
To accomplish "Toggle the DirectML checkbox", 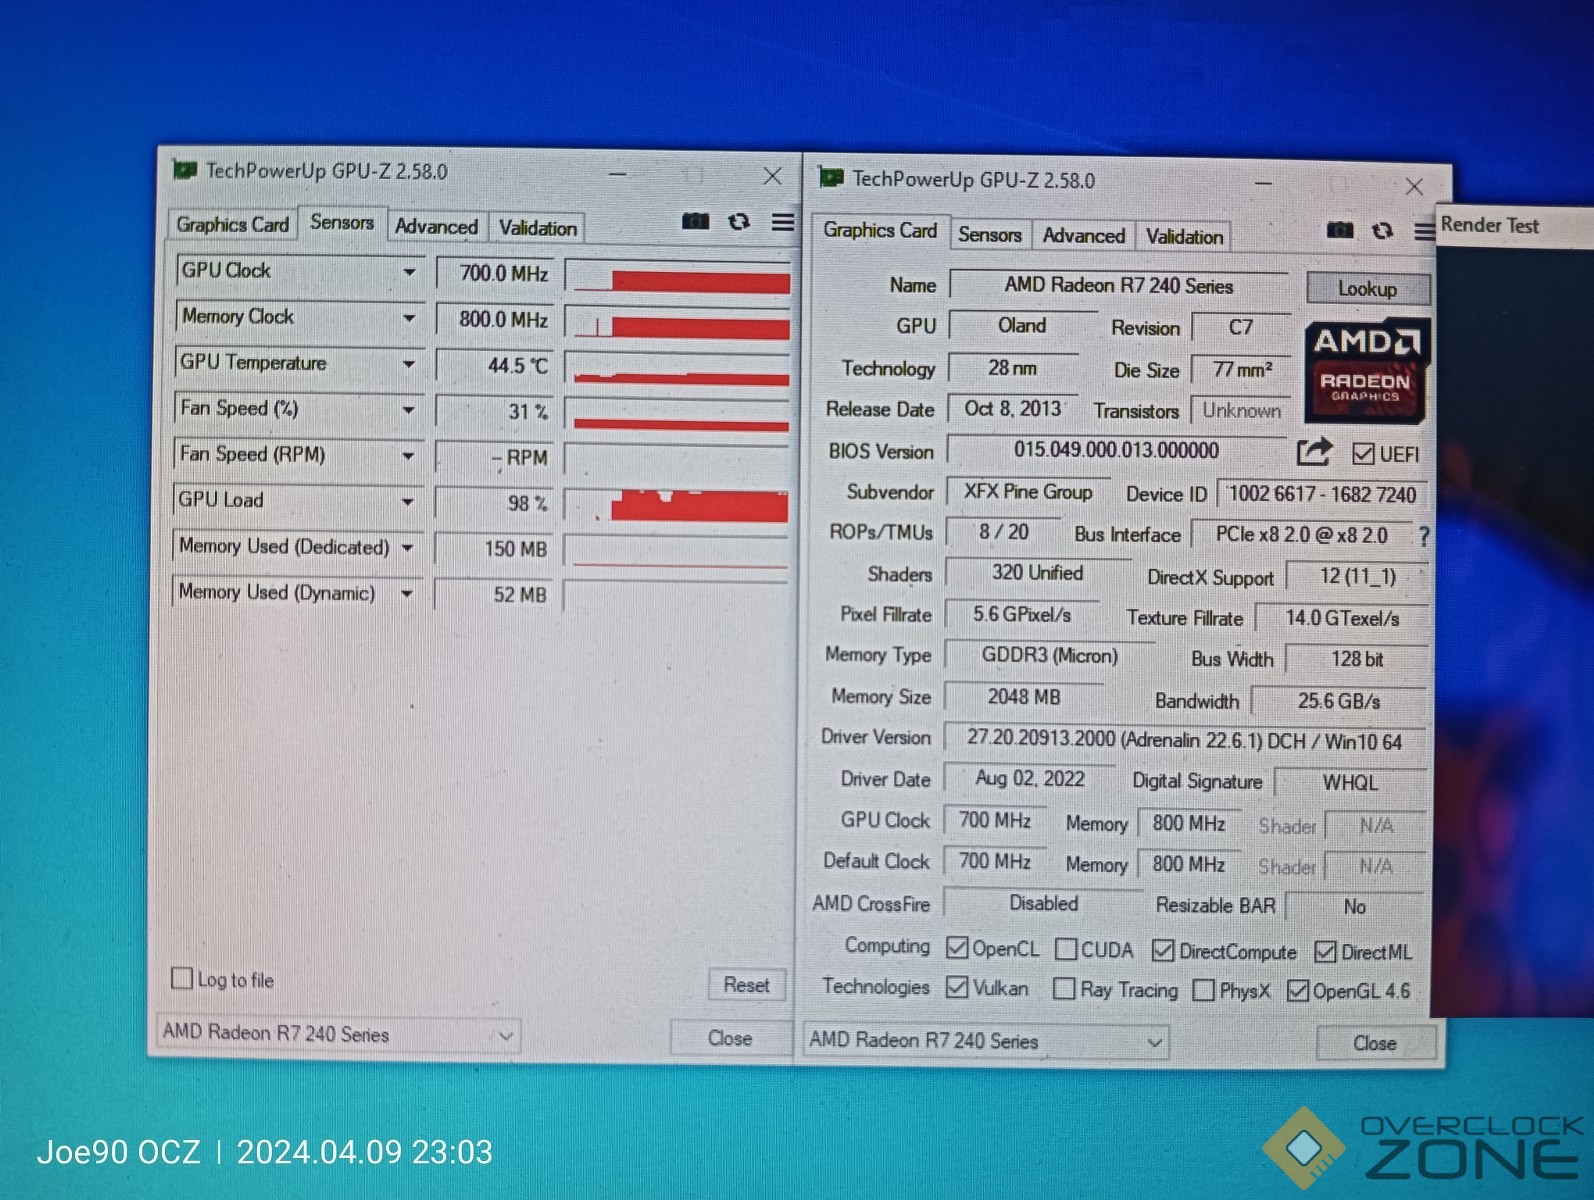I will click(x=1325, y=952).
